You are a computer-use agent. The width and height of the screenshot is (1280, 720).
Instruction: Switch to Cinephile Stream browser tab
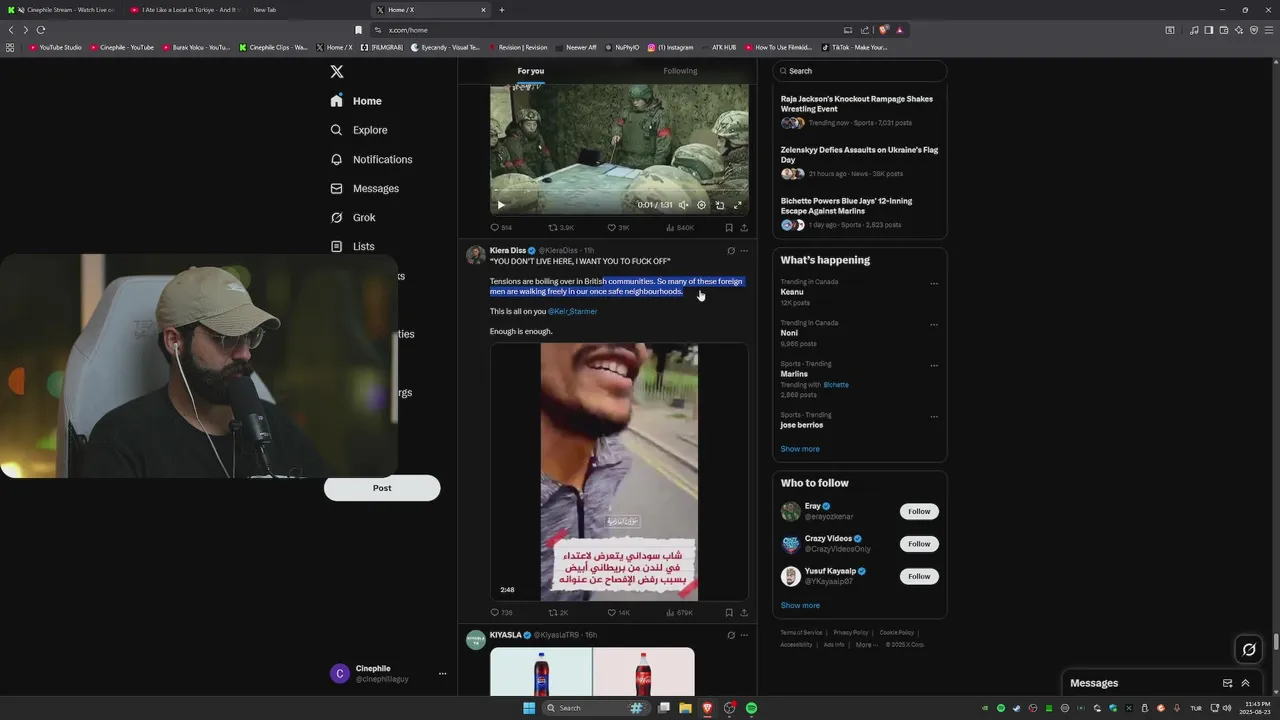tap(60, 10)
